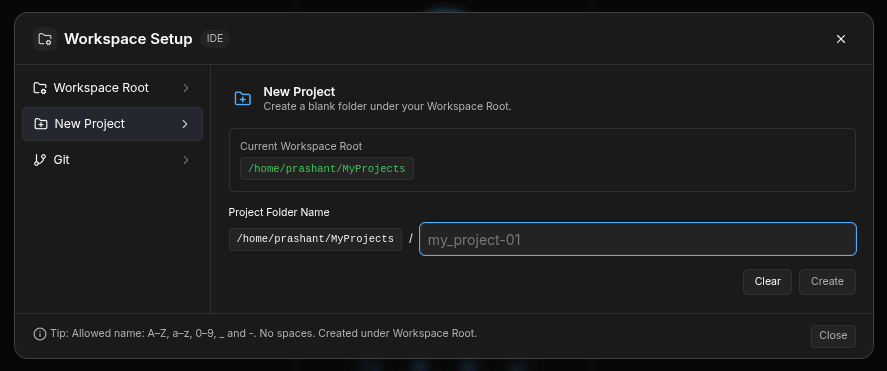This screenshot has width=887, height=371.
Task: Click the Project Folder Name label
Action: (279, 213)
